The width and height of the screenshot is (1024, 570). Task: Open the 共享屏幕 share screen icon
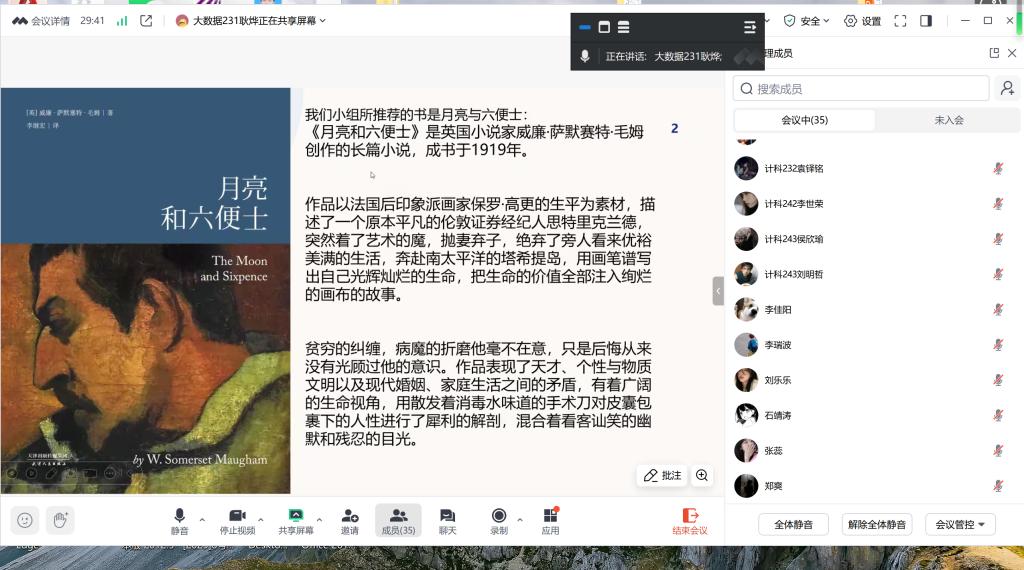296,515
